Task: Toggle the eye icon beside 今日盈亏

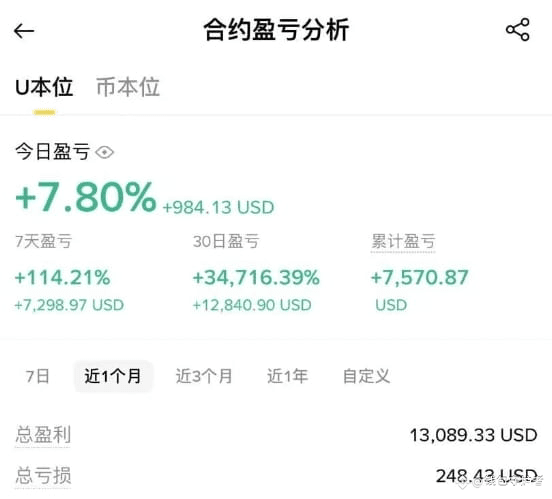Action: click(x=104, y=152)
